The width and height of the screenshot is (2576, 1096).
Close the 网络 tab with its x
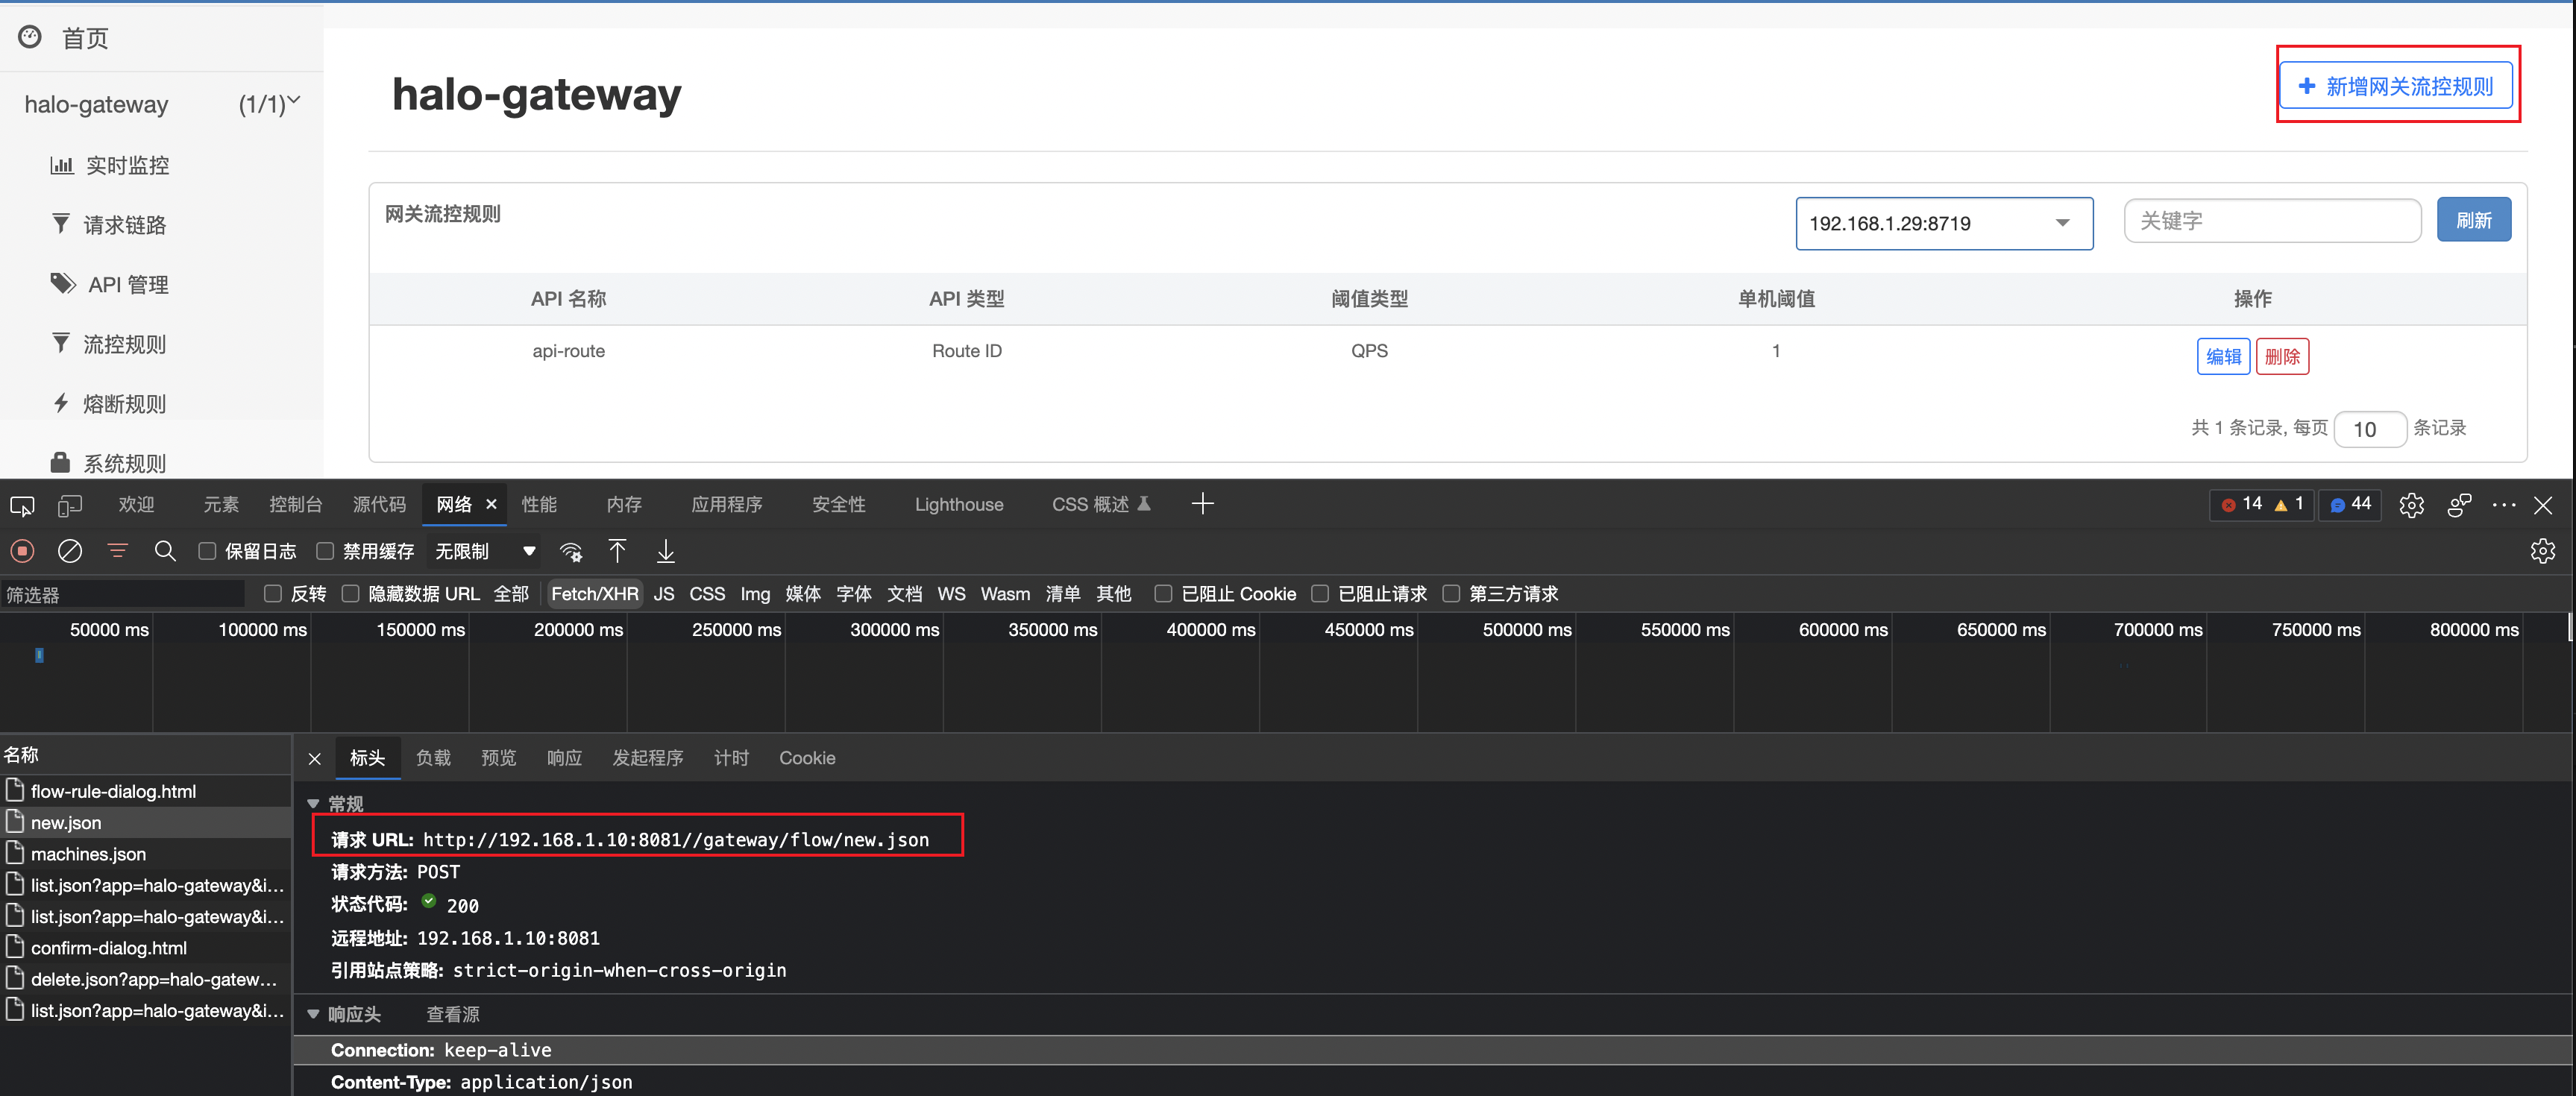click(x=491, y=504)
